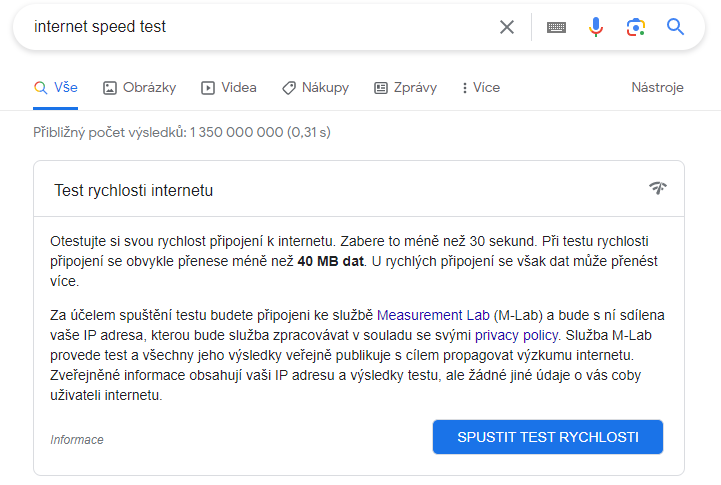Open the Nástroje search tools
Image resolution: width=721 pixels, height=485 pixels.
coord(657,88)
